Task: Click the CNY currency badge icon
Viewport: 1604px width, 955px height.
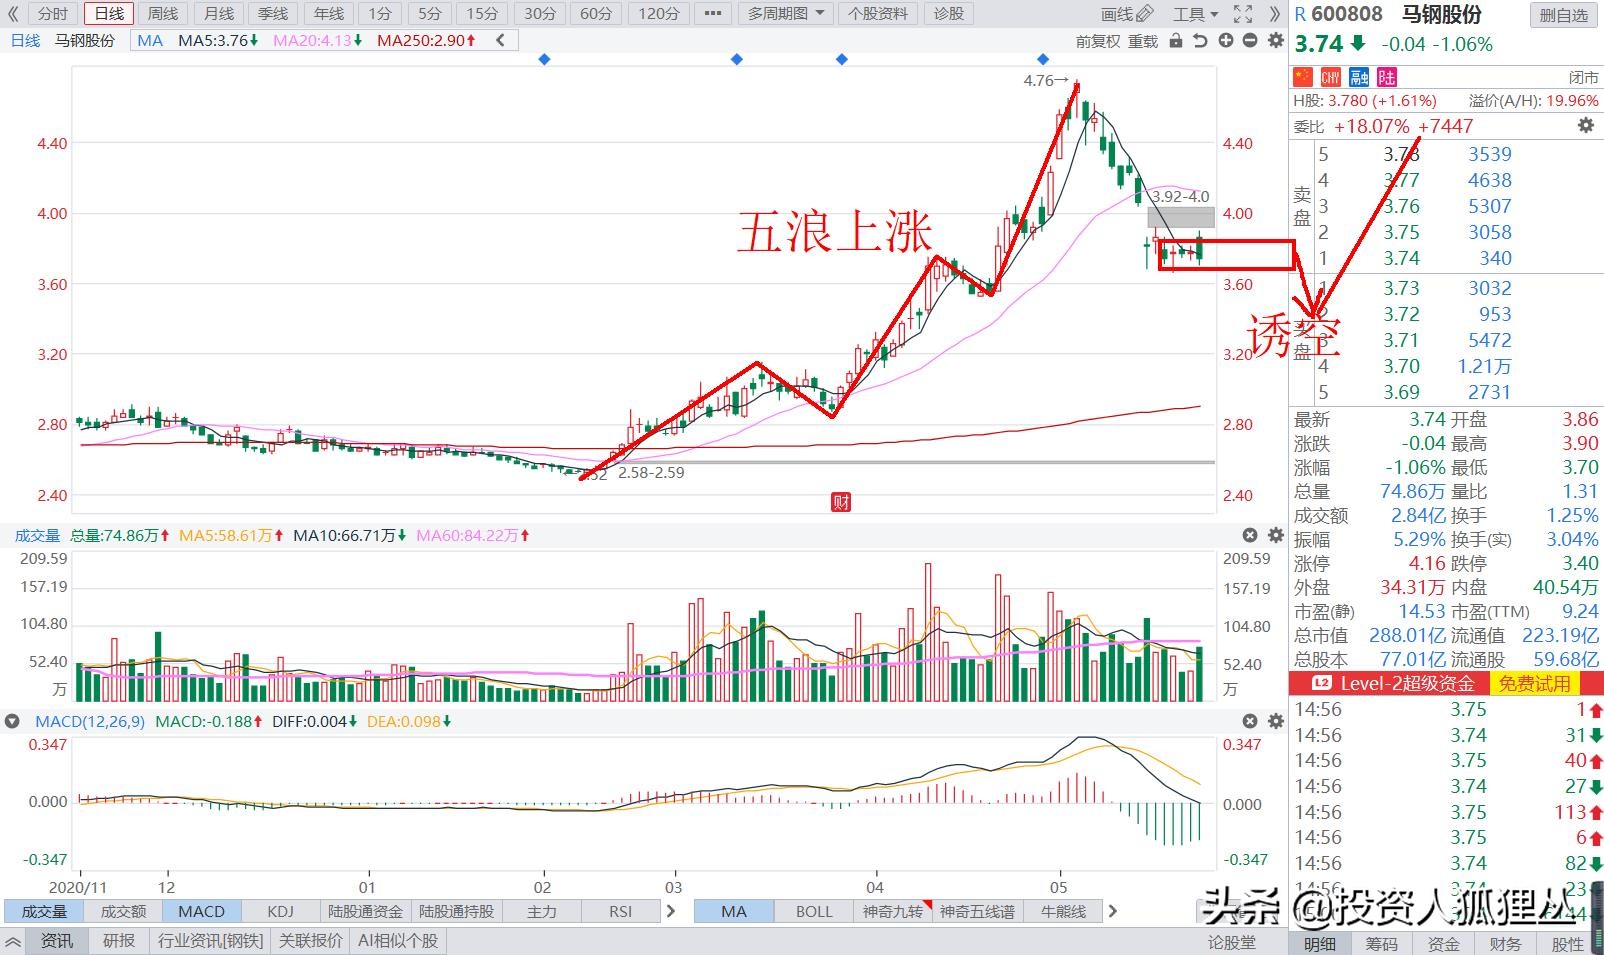Action: (x=1331, y=77)
